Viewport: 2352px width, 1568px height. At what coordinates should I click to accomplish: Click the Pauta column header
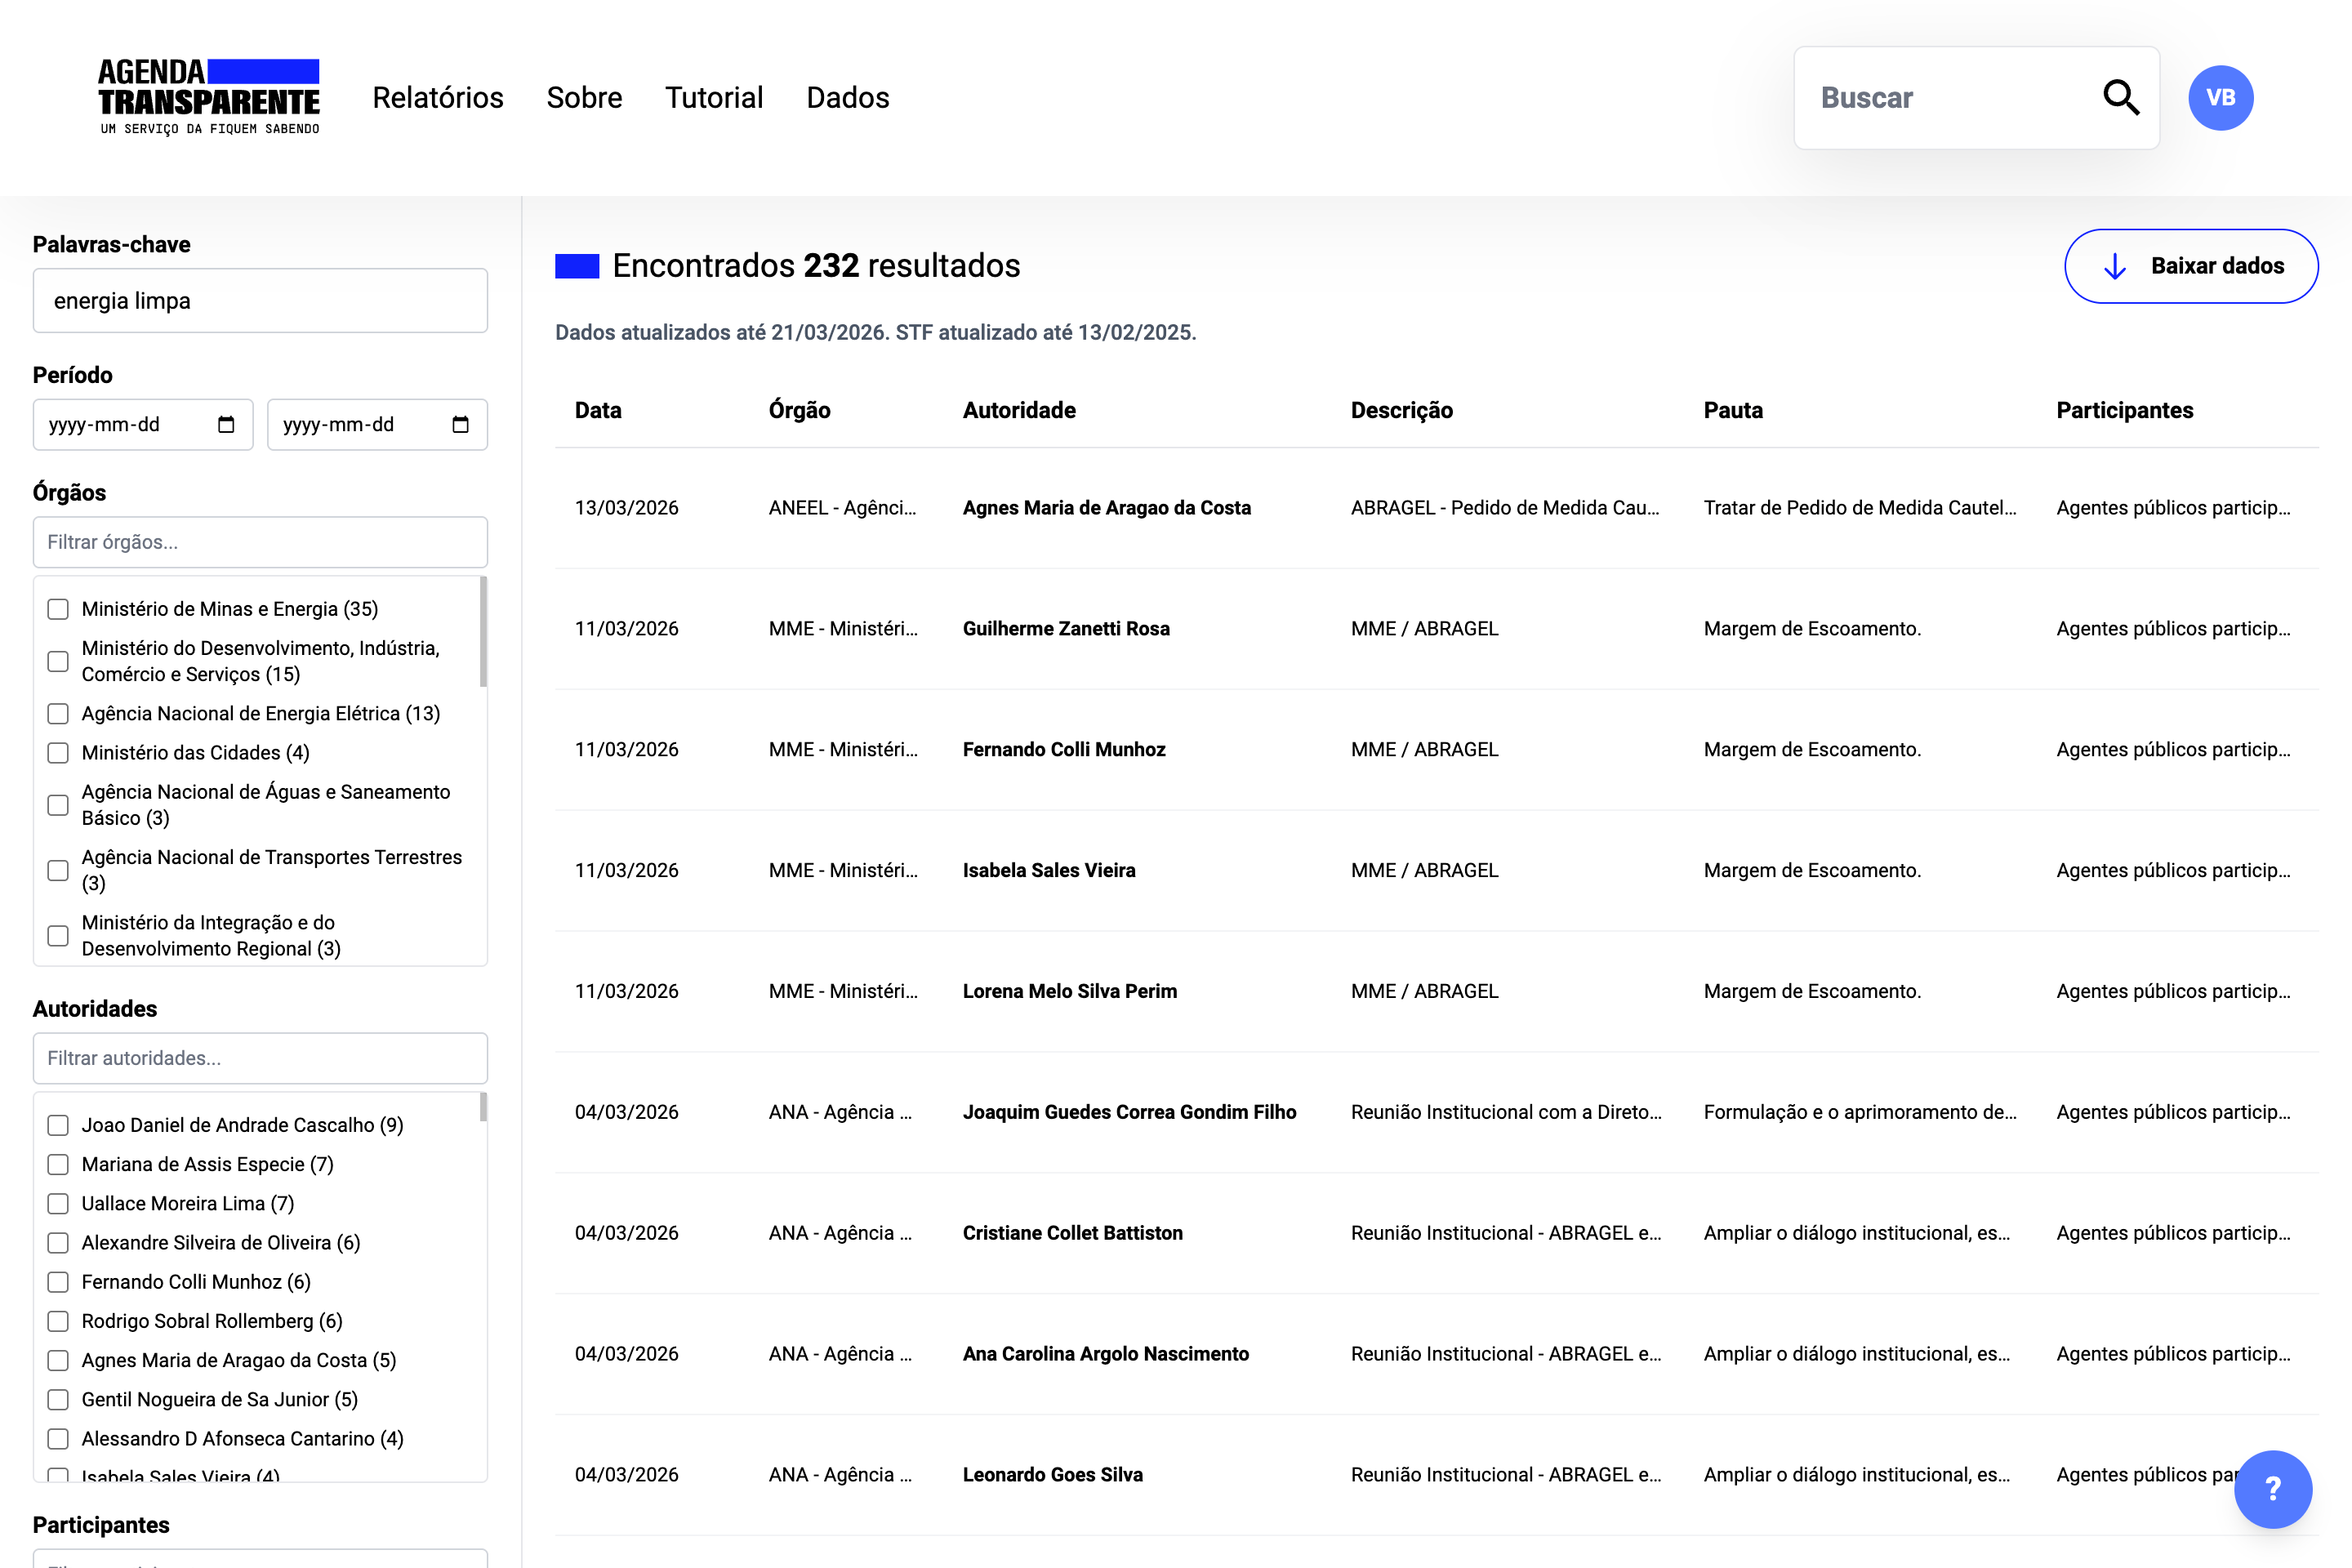click(1733, 410)
